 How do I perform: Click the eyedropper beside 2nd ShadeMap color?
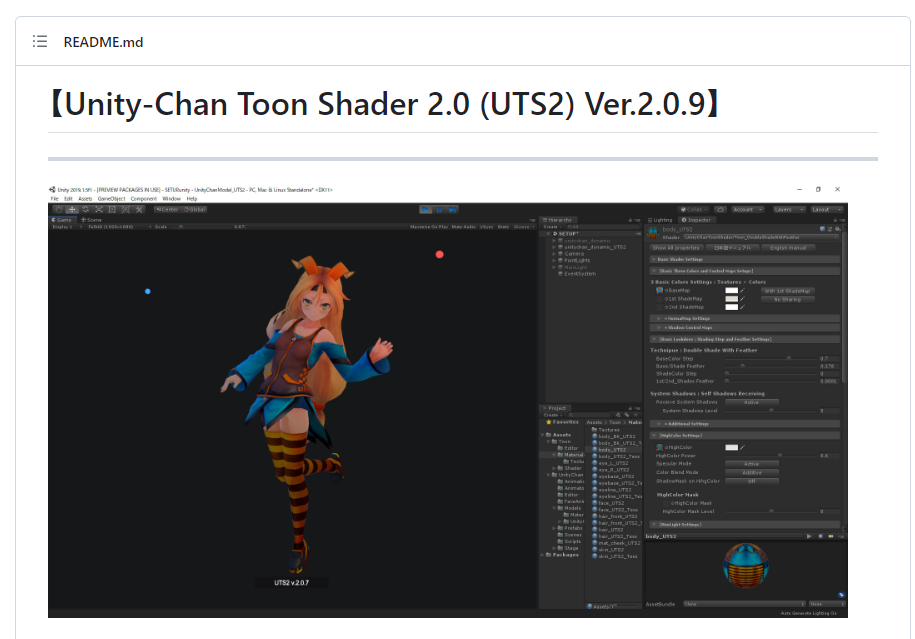click(x=743, y=307)
